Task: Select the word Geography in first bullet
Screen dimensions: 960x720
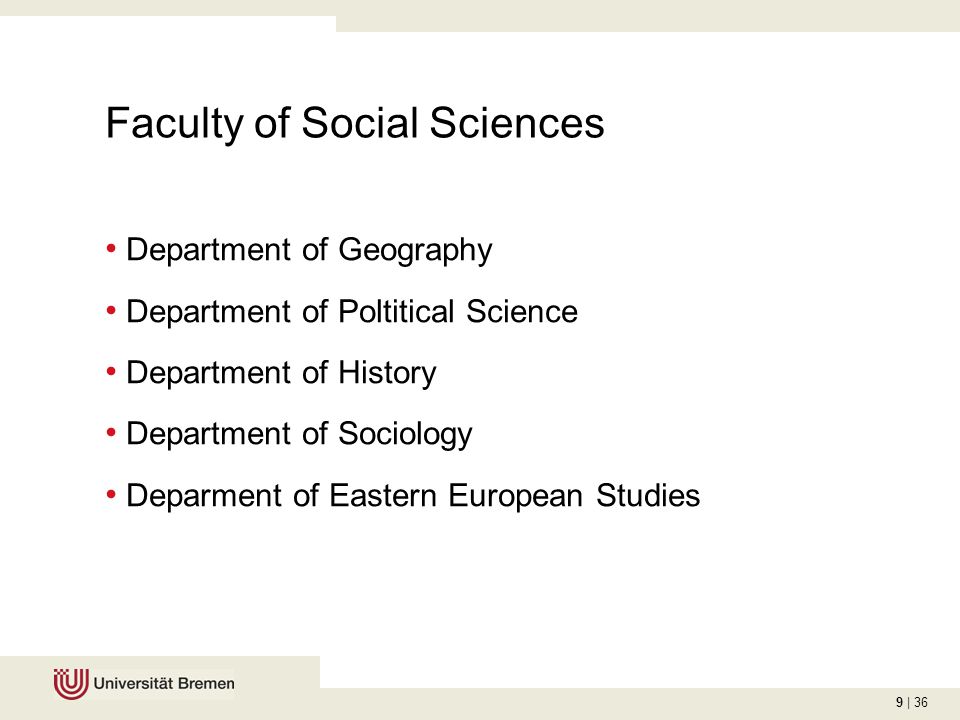Action: tap(415, 251)
